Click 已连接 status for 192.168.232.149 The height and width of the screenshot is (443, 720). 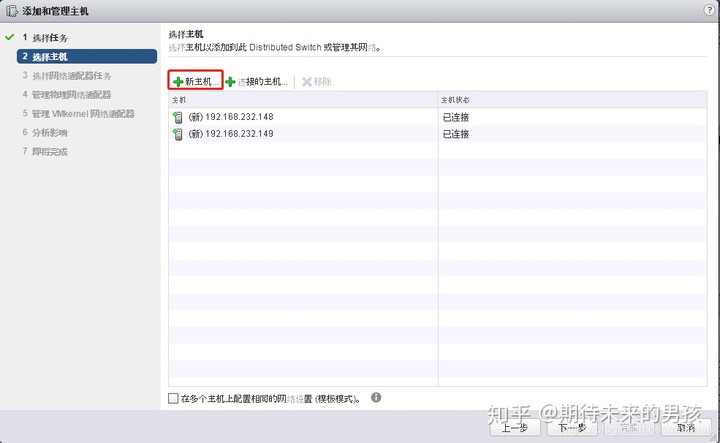point(456,134)
